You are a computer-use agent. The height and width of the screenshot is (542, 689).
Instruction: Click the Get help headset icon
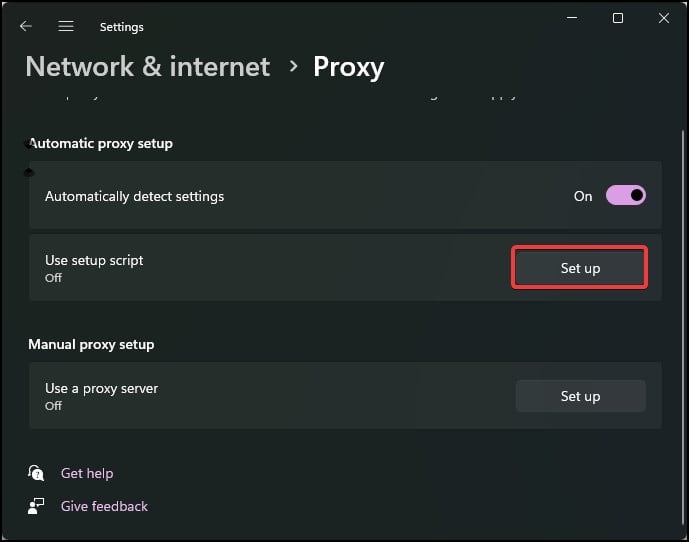37,473
